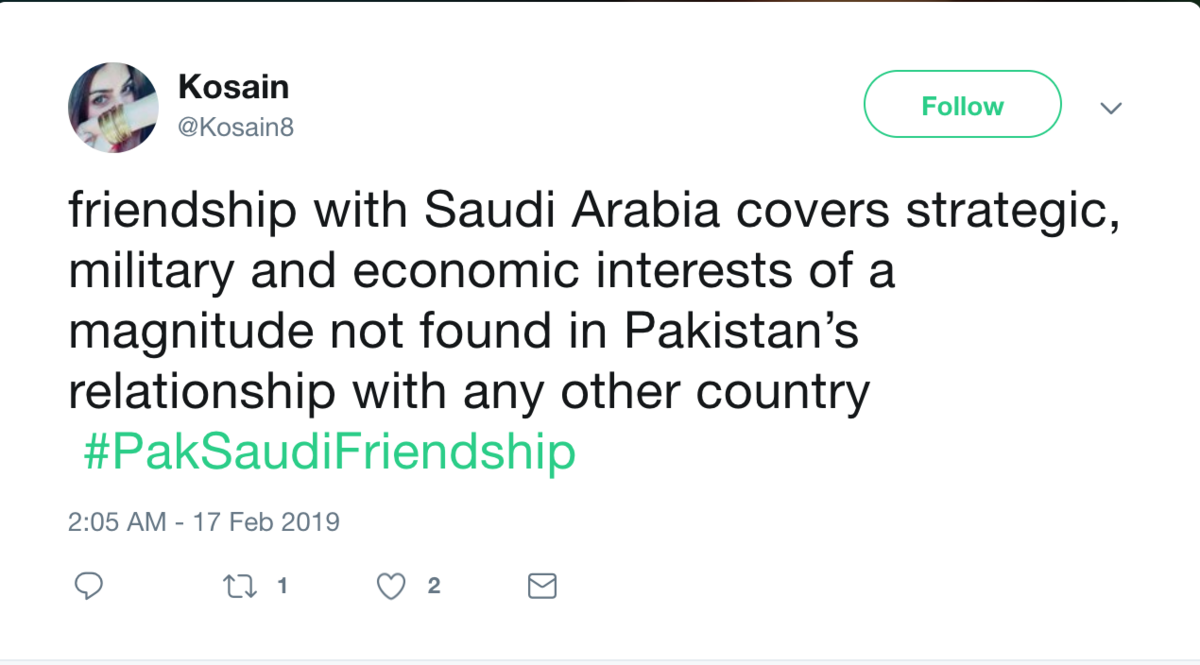Click the reply speech bubble icon

(89, 586)
